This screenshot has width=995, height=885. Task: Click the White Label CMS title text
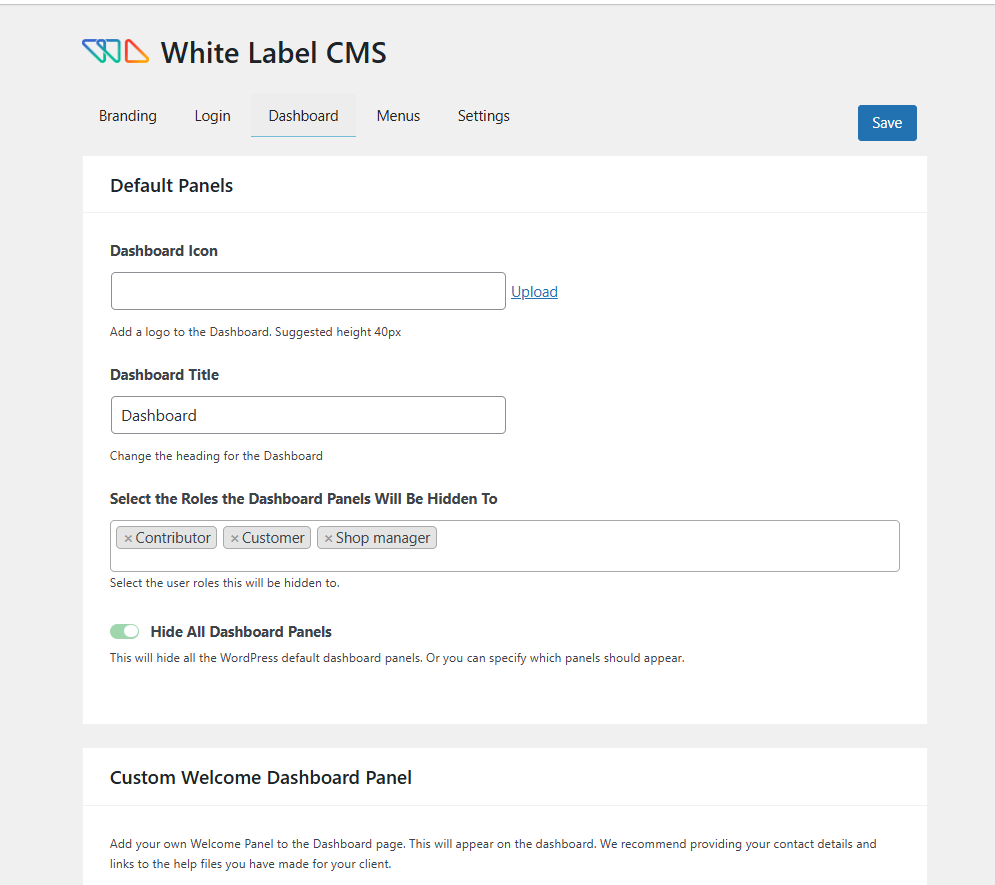pos(273,53)
